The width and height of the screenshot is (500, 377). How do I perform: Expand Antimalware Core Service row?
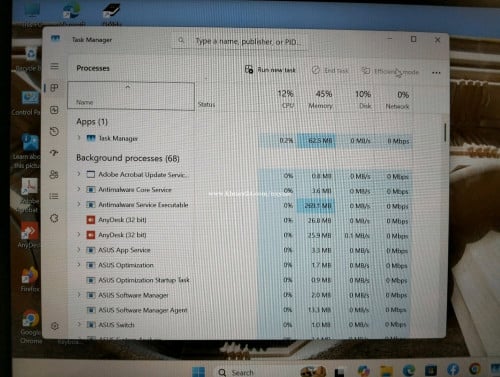point(79,189)
